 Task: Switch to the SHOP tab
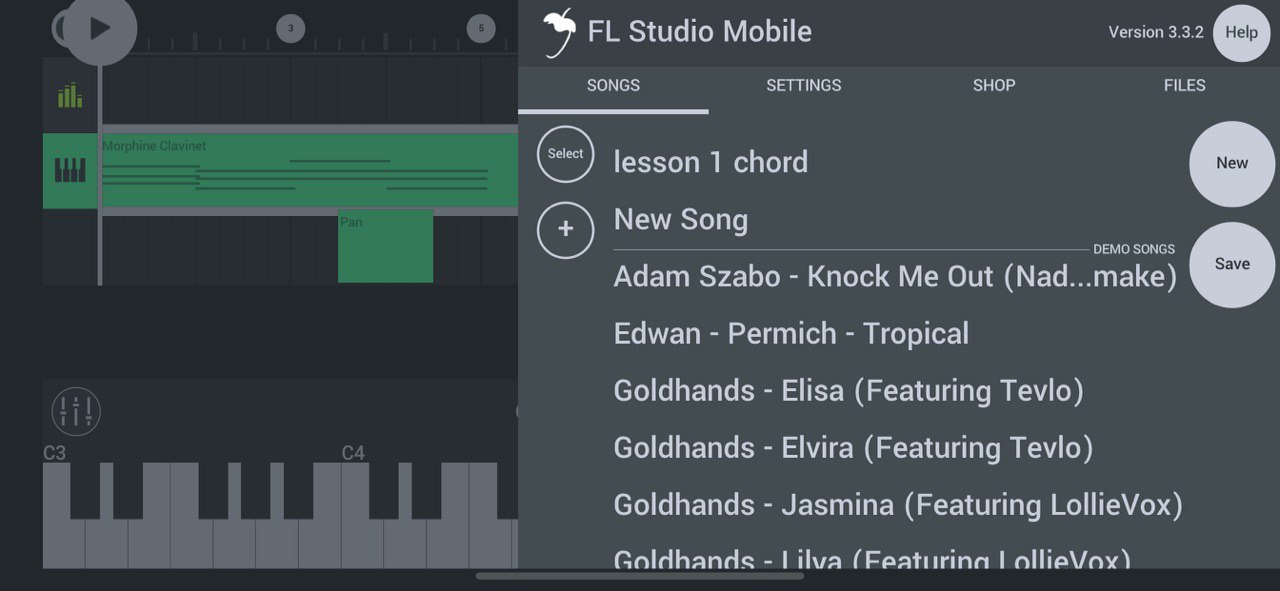point(994,86)
